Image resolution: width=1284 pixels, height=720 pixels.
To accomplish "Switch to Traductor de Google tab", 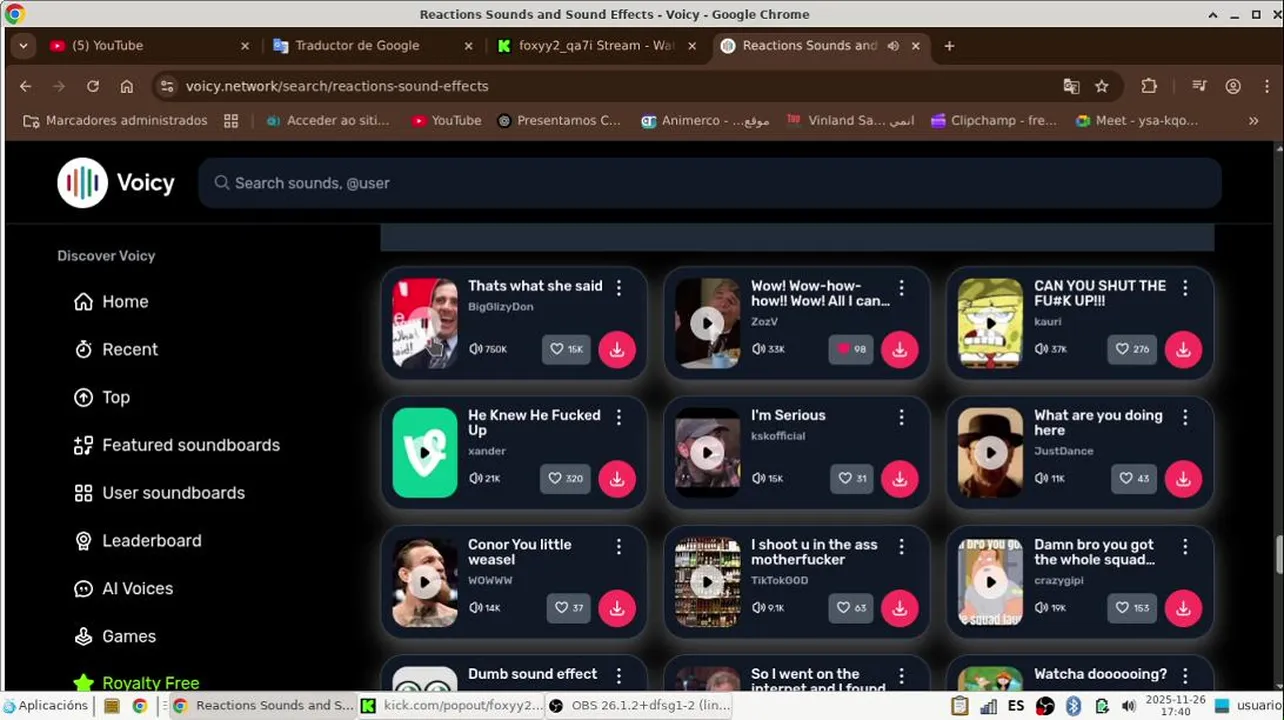I will coord(373,45).
